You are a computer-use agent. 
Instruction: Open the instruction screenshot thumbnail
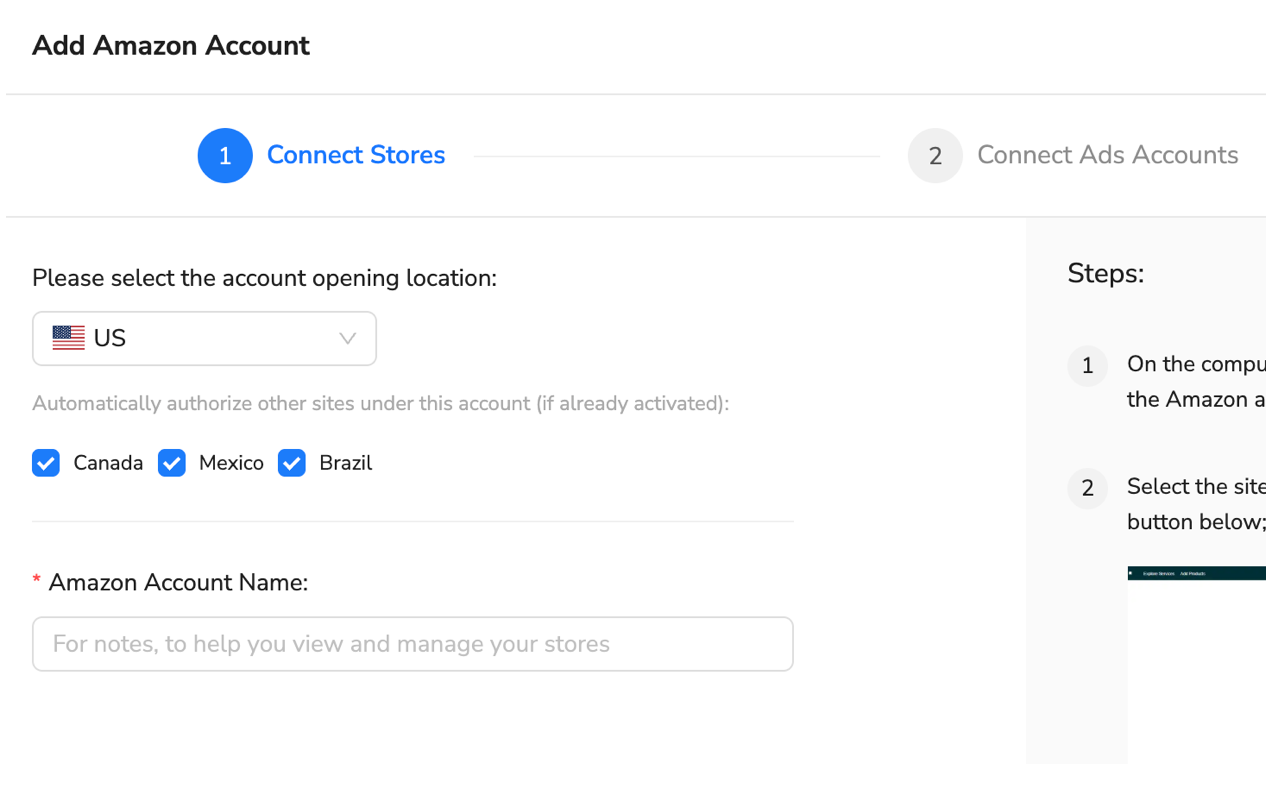(x=1197, y=664)
